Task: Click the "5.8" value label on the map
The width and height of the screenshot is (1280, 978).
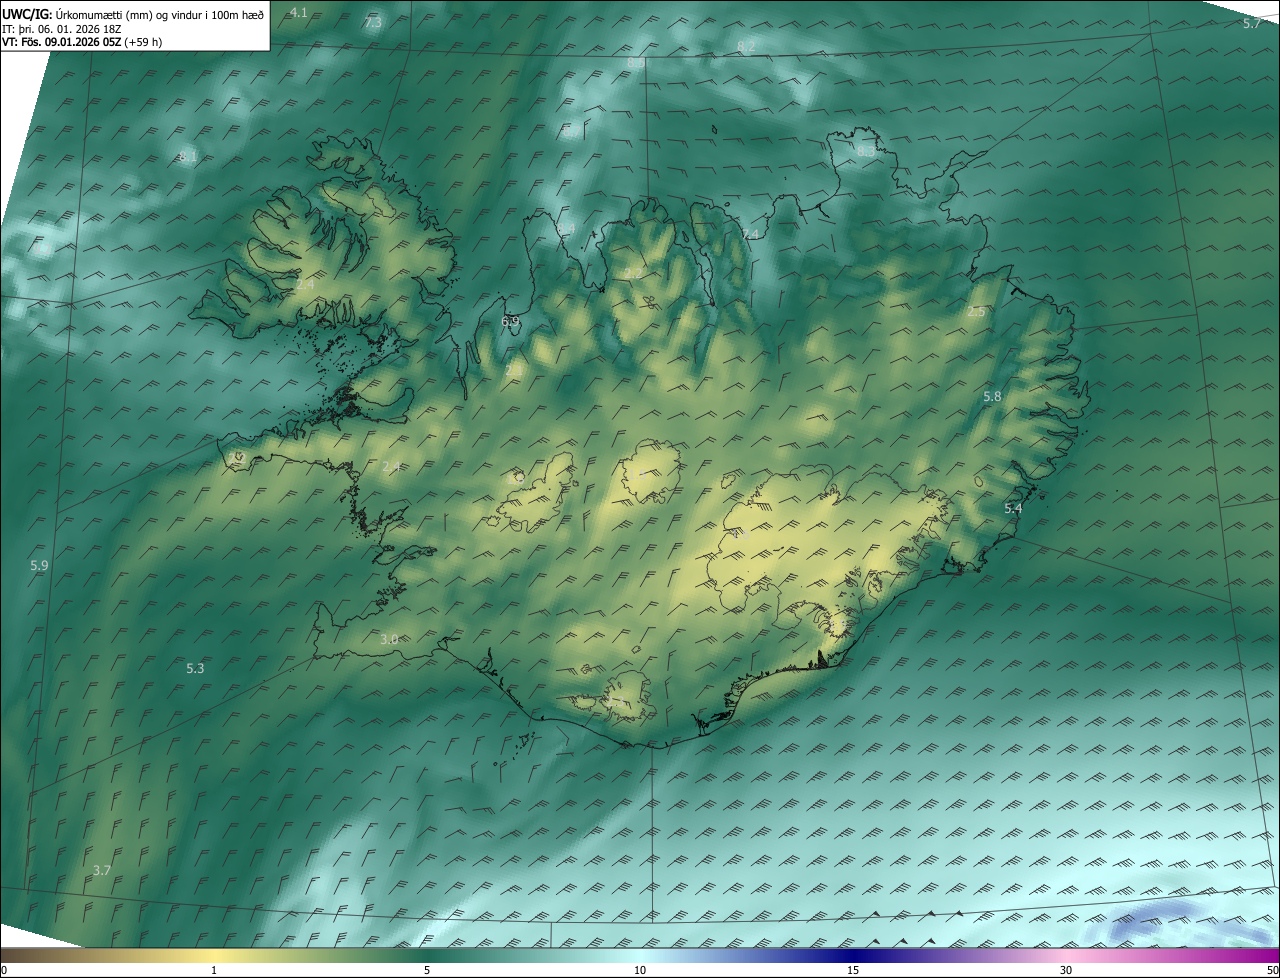Action: (x=992, y=397)
